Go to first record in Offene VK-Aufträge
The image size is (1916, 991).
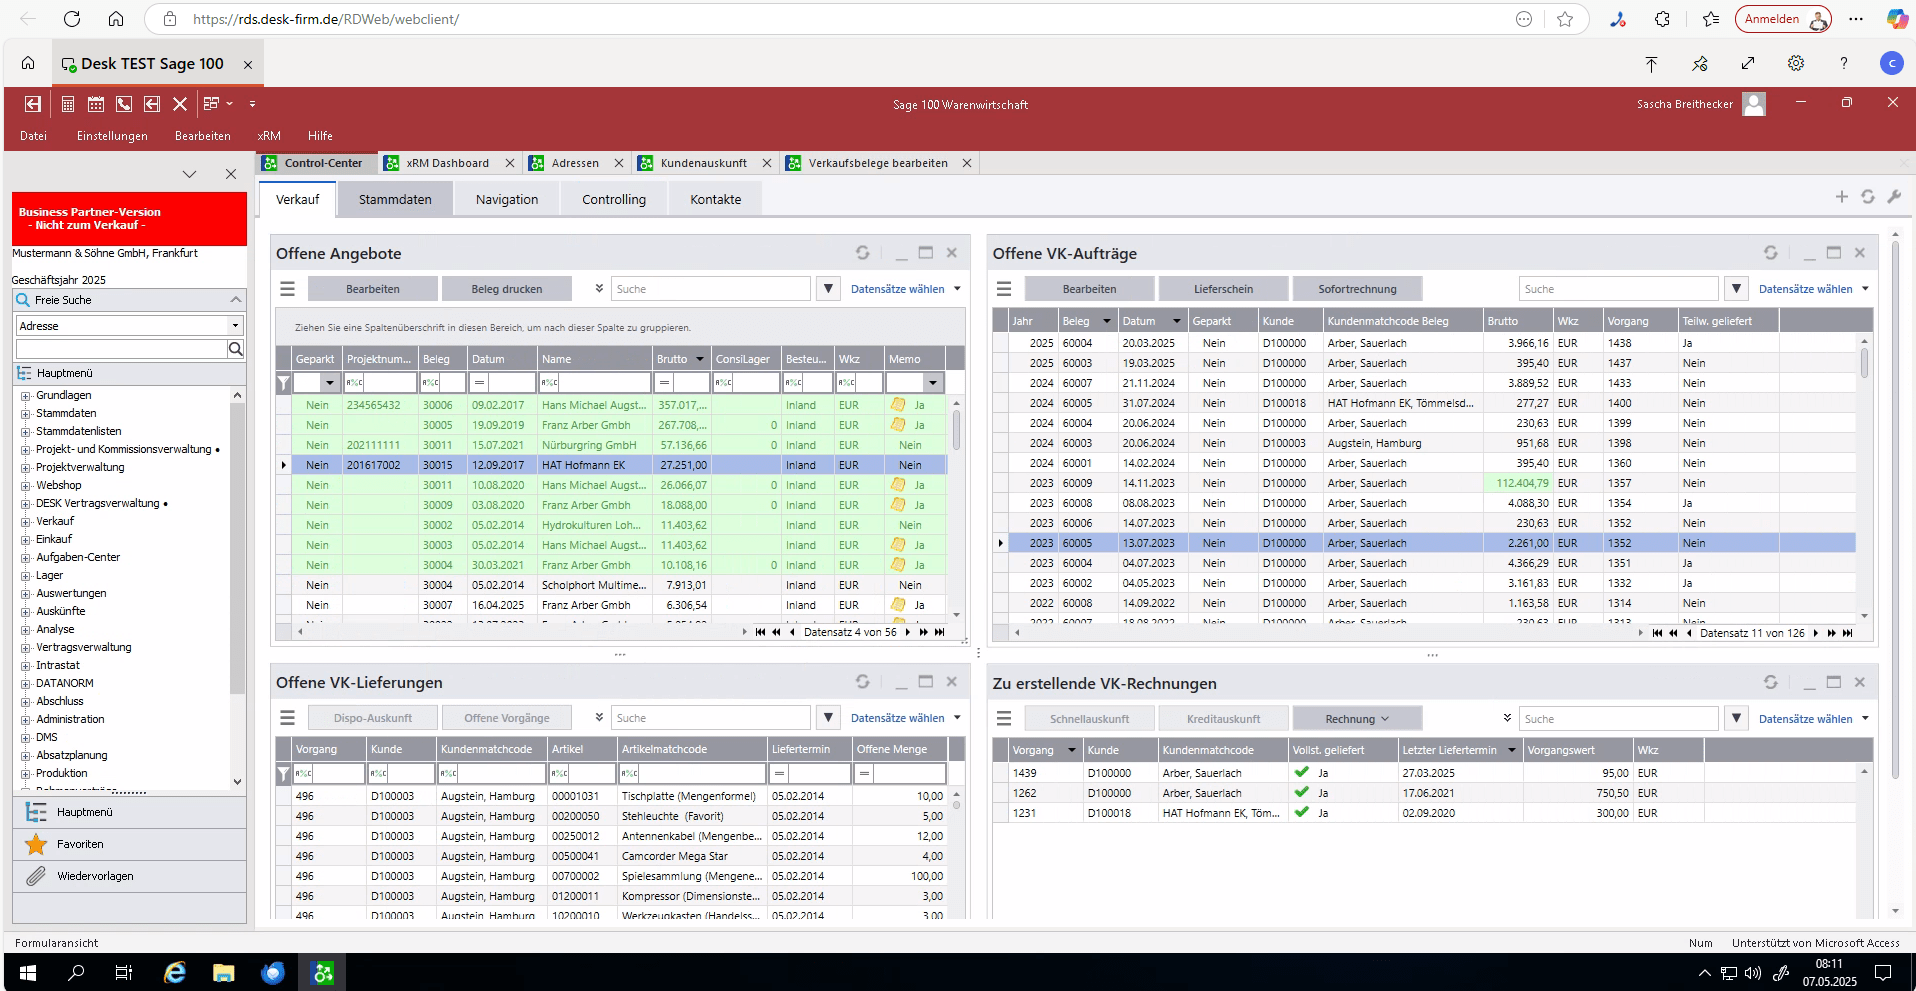click(1657, 633)
